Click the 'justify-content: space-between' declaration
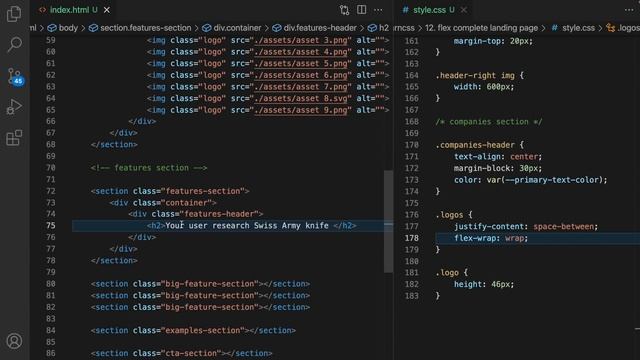640x360 pixels. tap(526, 226)
